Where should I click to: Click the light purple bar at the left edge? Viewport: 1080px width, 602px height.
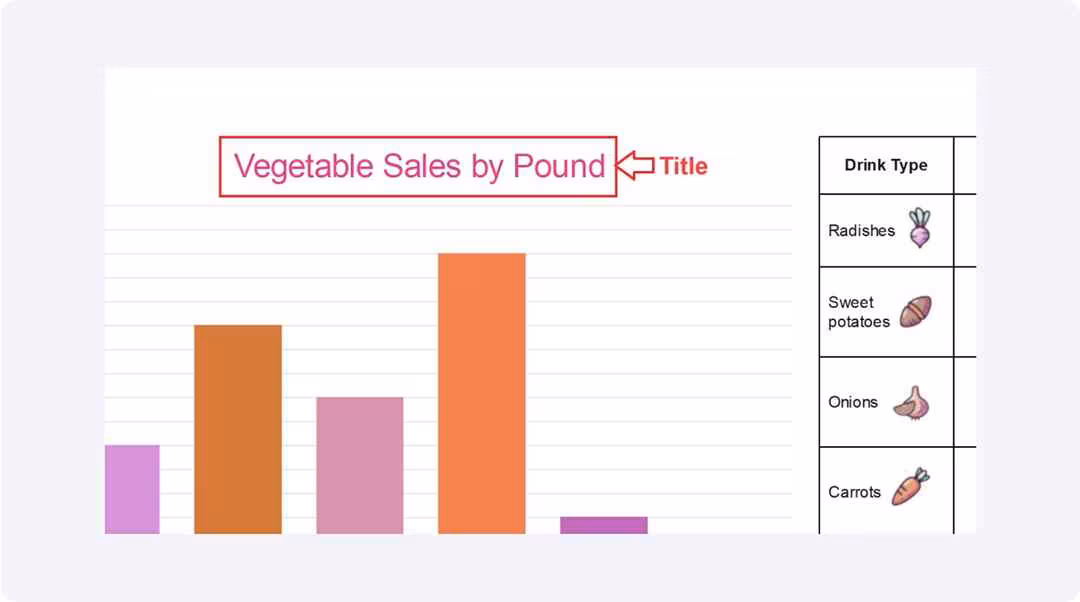pos(132,489)
